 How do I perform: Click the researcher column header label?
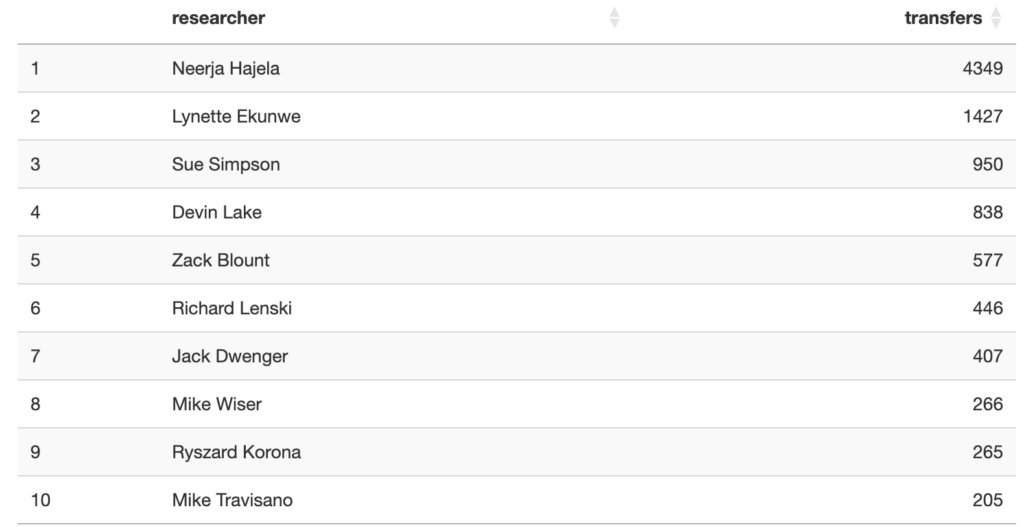pos(218,18)
